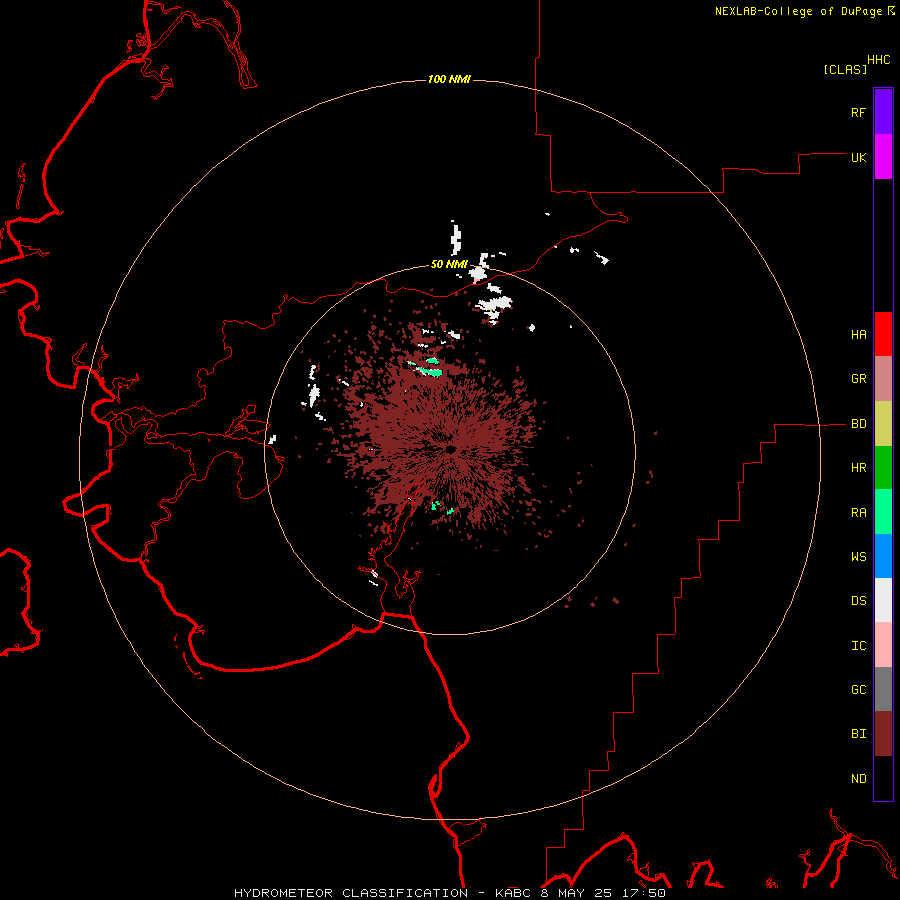Click the radar site center point
Viewport: 900px width, 900px height.
[x=450, y=449]
